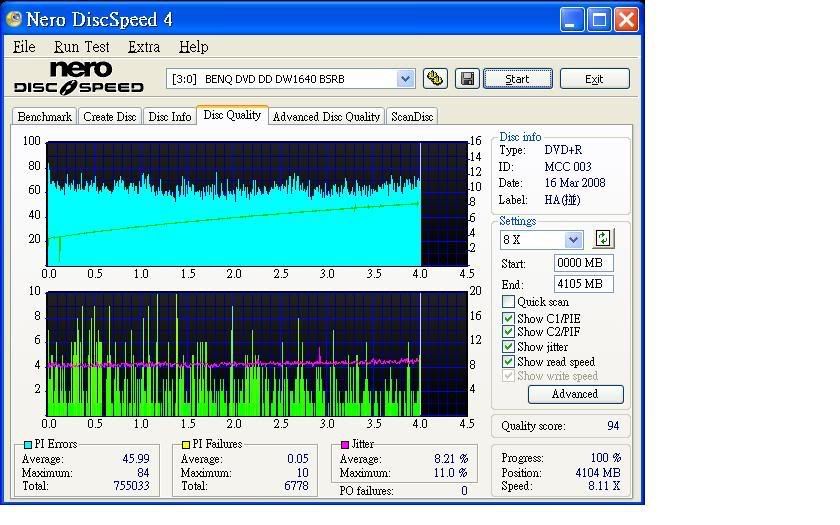
Task: Click the Jitter maximum 11.0 %
Action: [451, 473]
